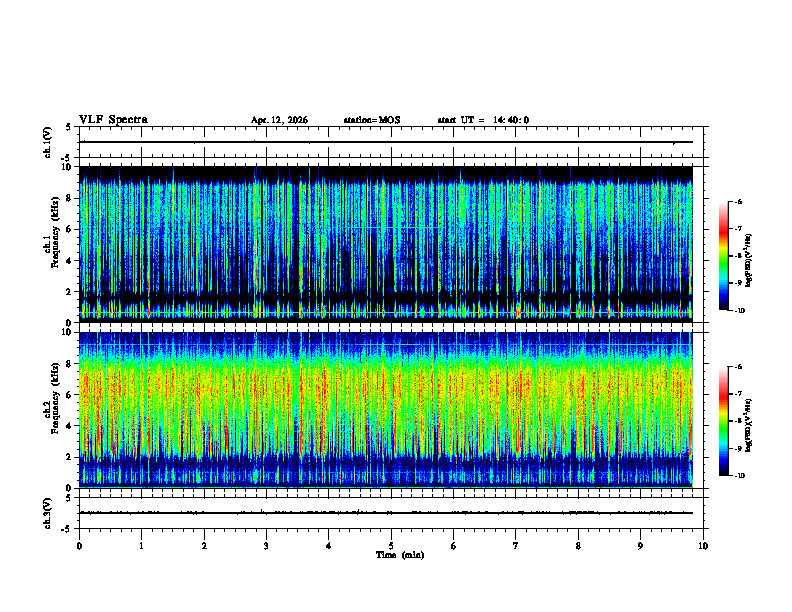Click the ch.2 color bar log(PSD) unit label

pyautogui.click(x=749, y=425)
